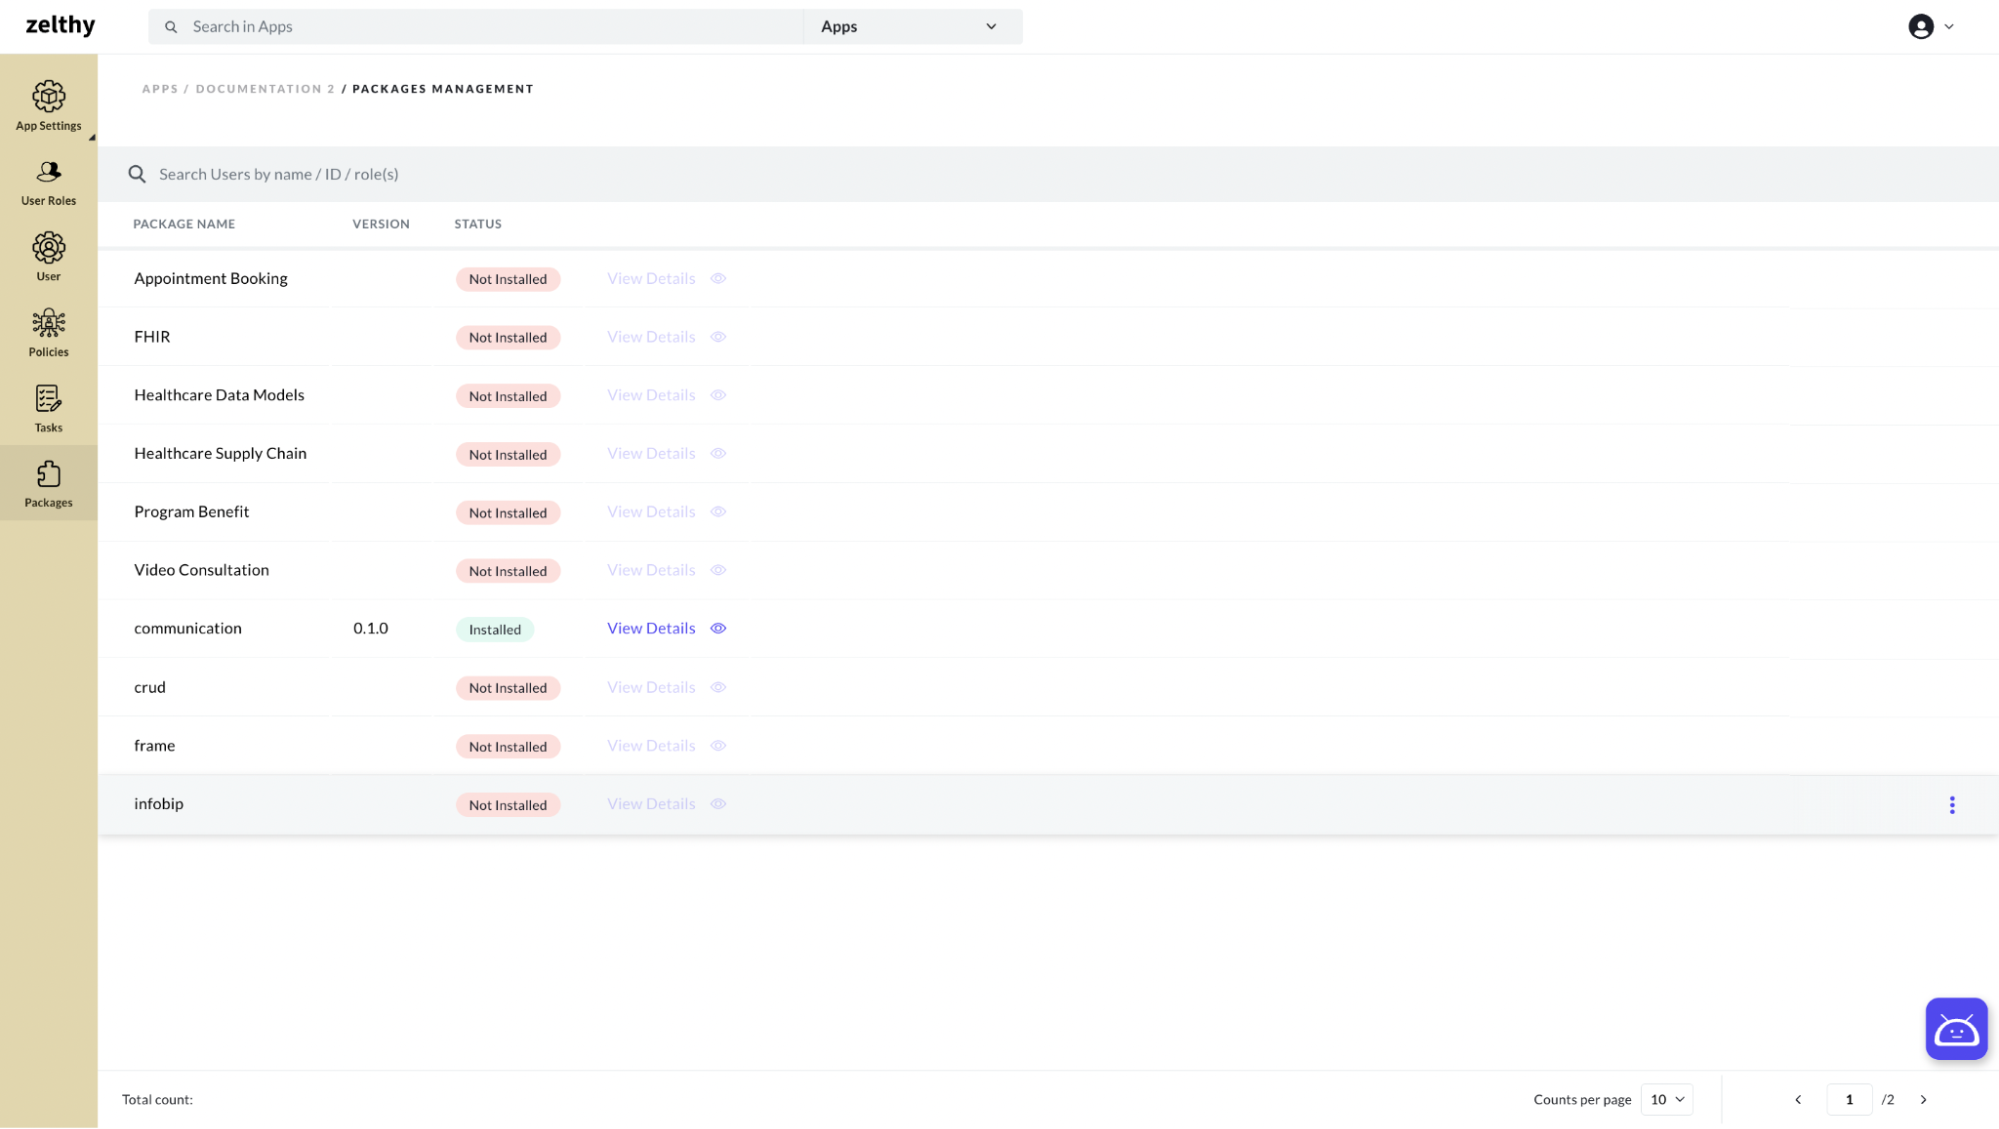Select Program Benefit package name

coord(192,512)
